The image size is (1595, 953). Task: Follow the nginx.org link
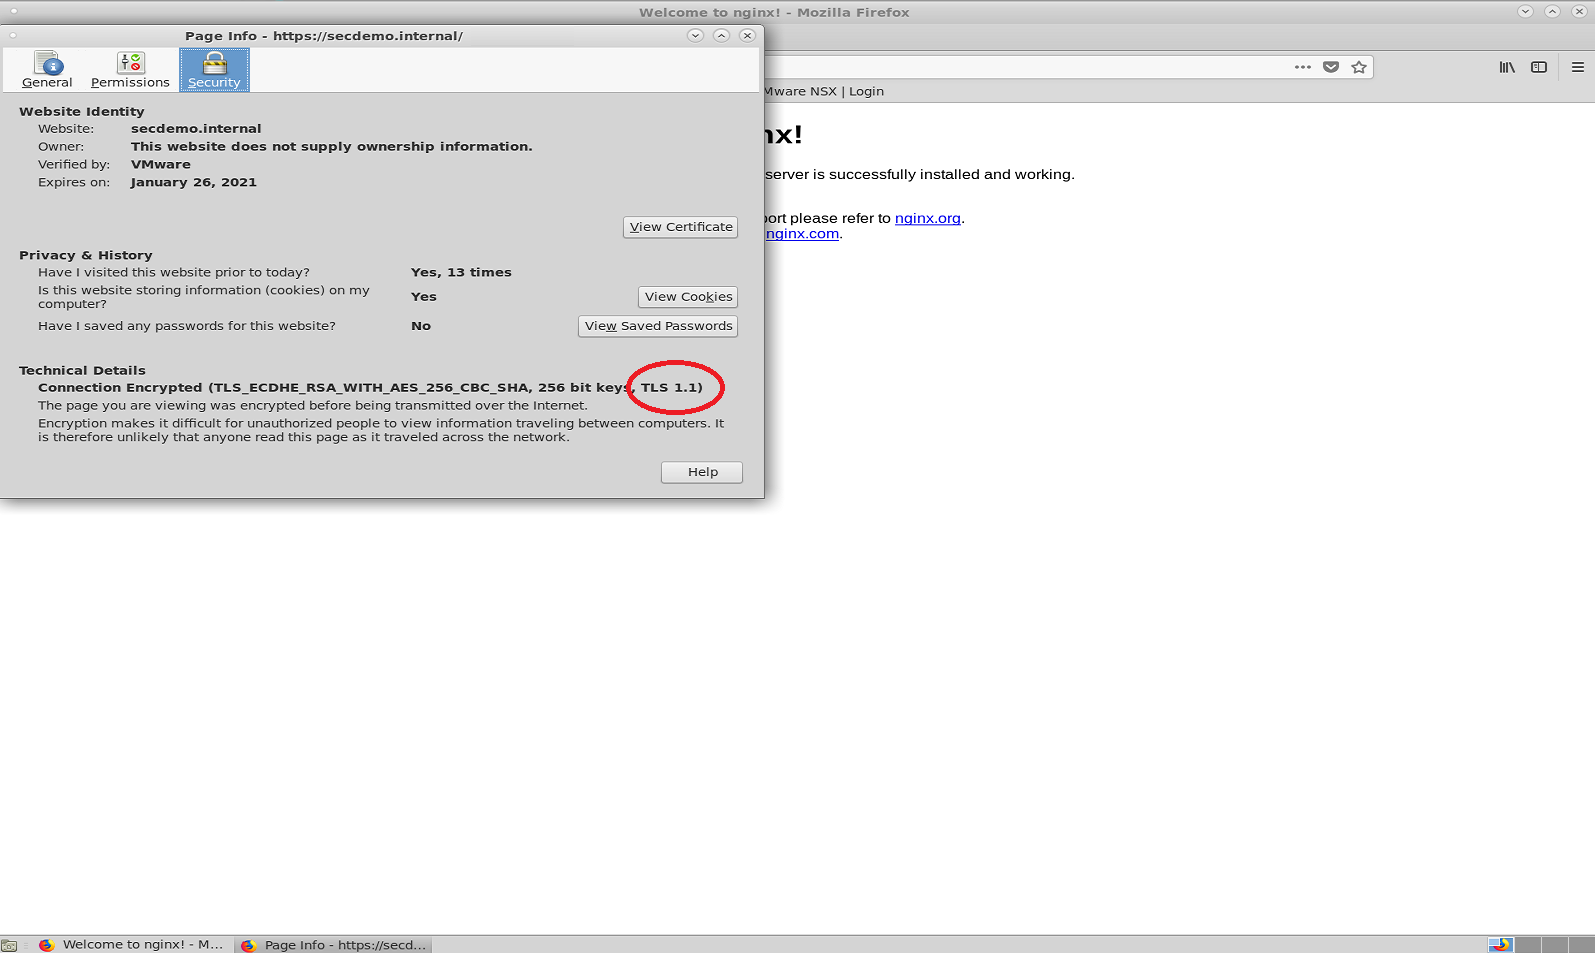click(x=927, y=218)
